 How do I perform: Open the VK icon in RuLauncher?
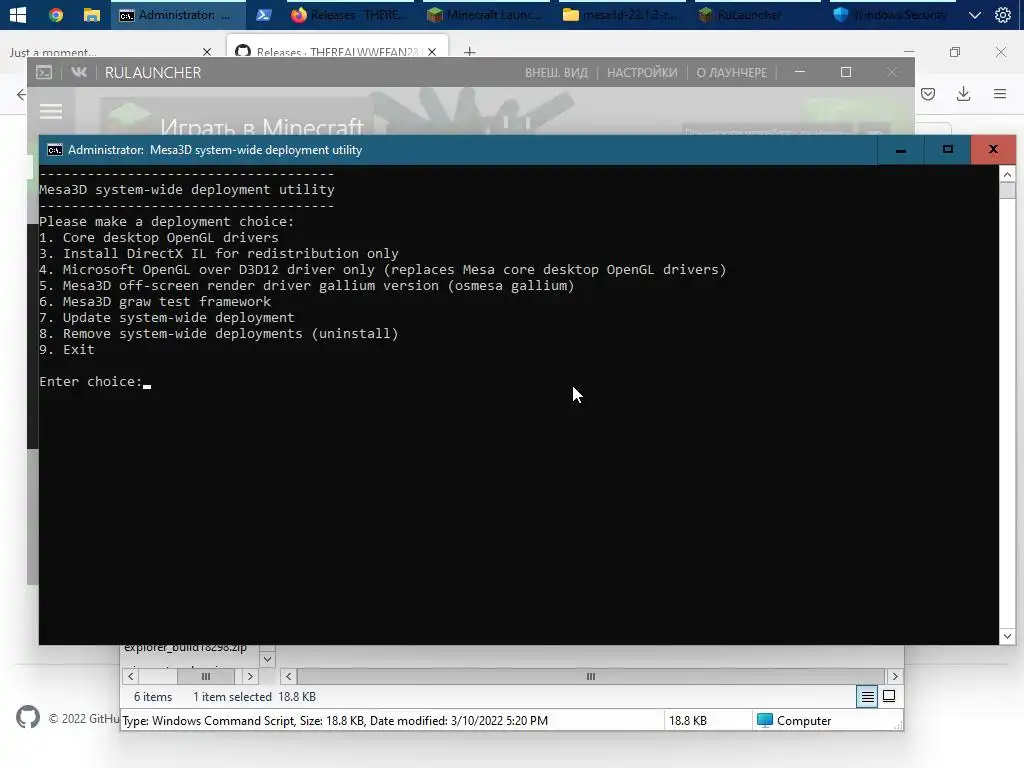(x=79, y=72)
